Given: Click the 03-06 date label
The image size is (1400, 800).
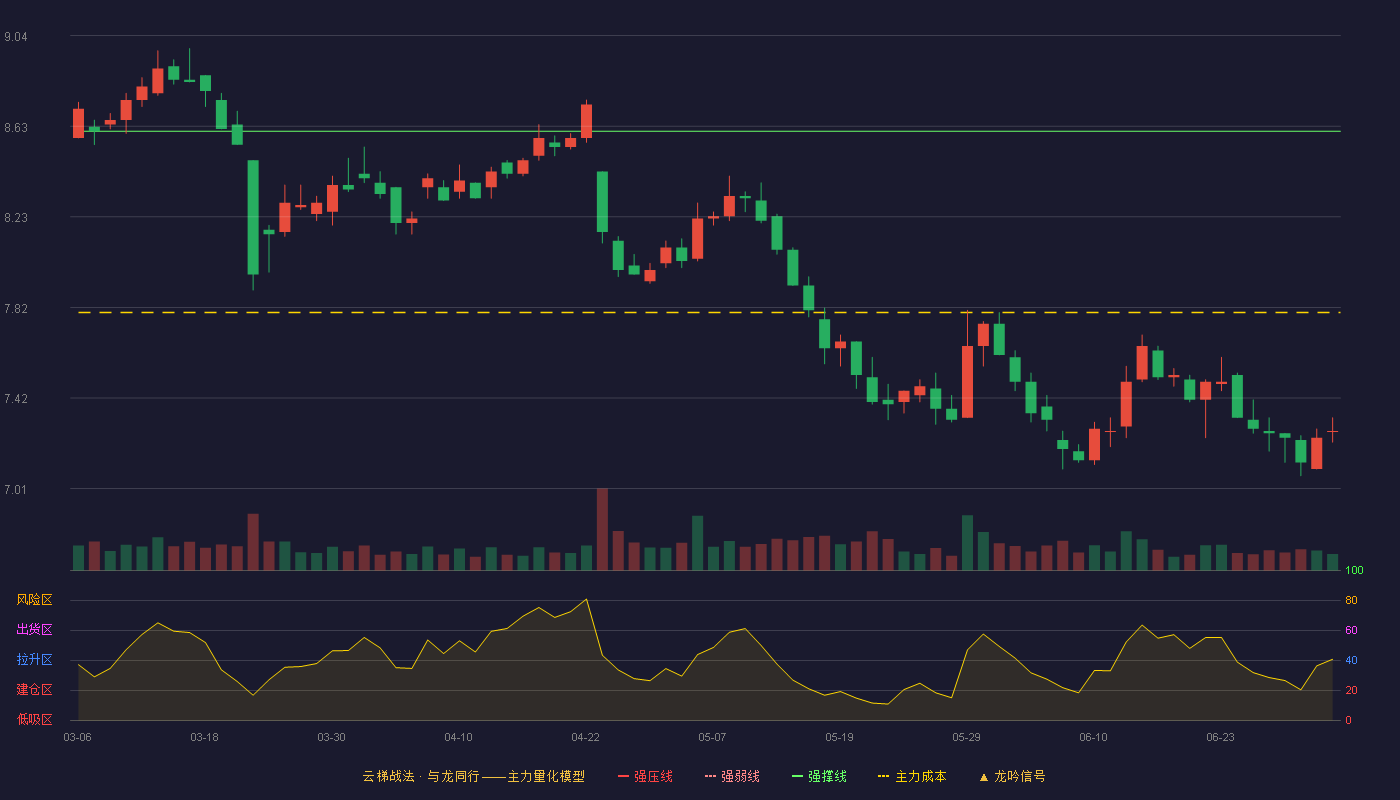Looking at the screenshot, I should tap(77, 737).
